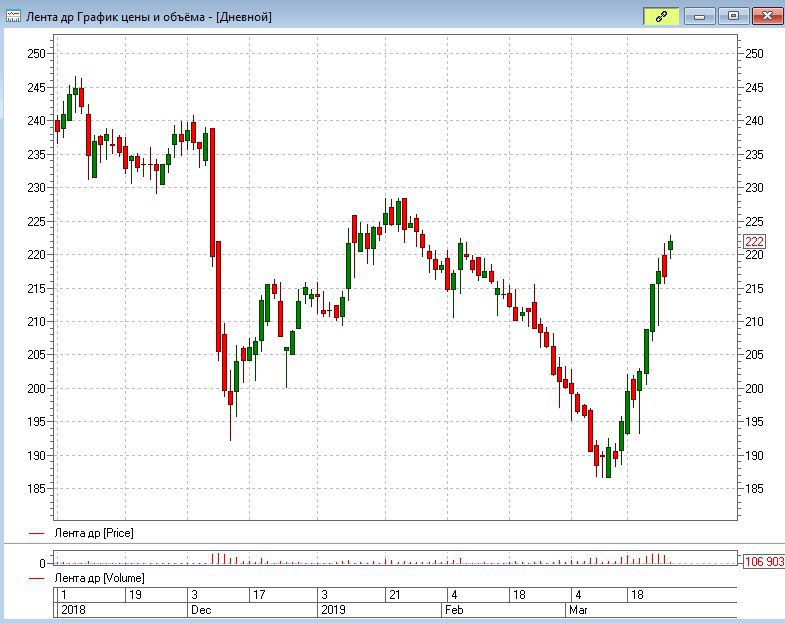
Task: Click the yellow link-chain icon button
Action: tap(661, 17)
